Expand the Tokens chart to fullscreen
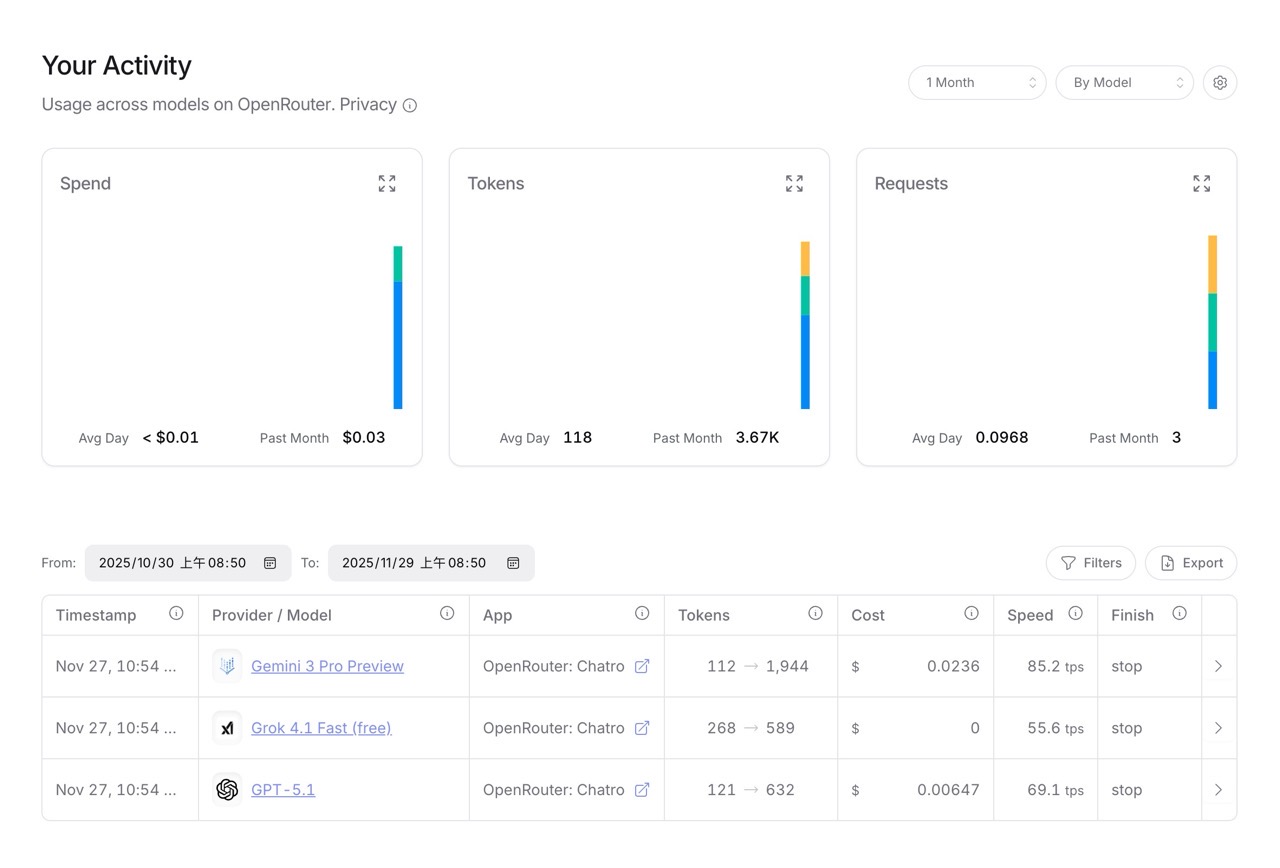1280x868 pixels. 794,184
